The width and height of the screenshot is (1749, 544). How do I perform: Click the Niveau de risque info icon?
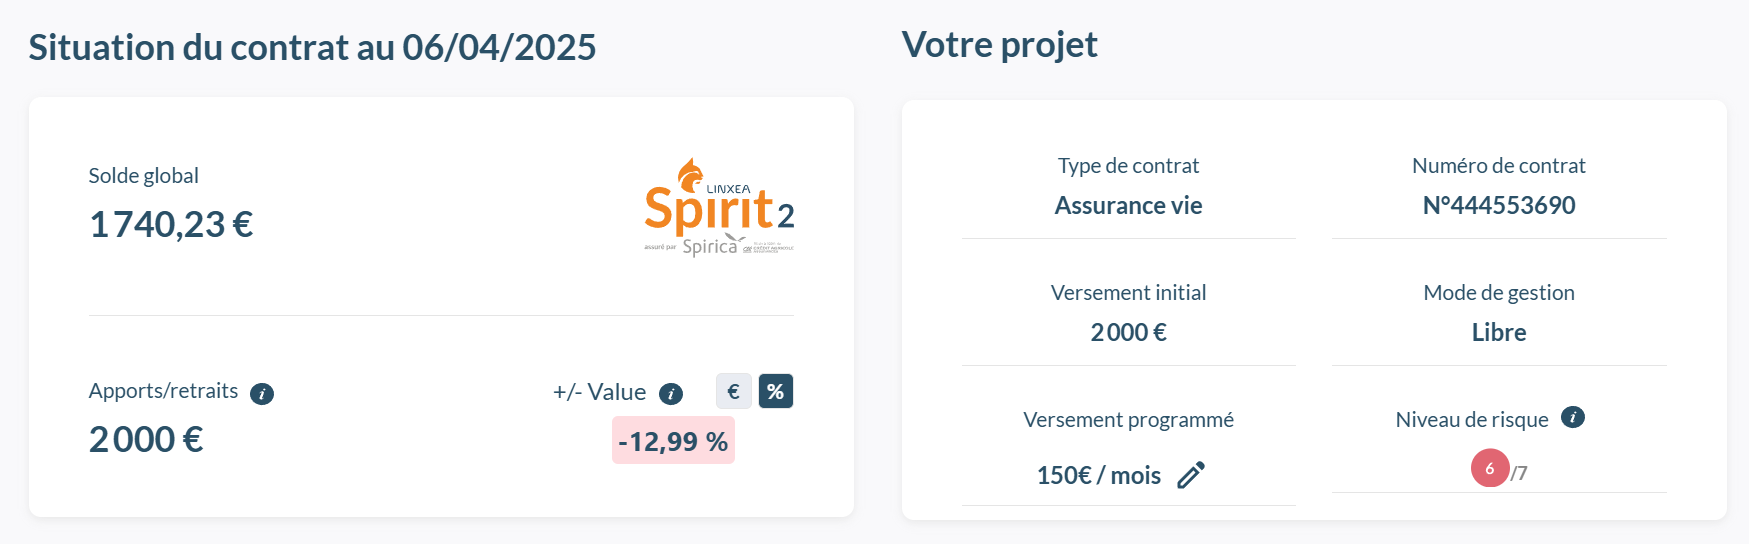[1573, 417]
